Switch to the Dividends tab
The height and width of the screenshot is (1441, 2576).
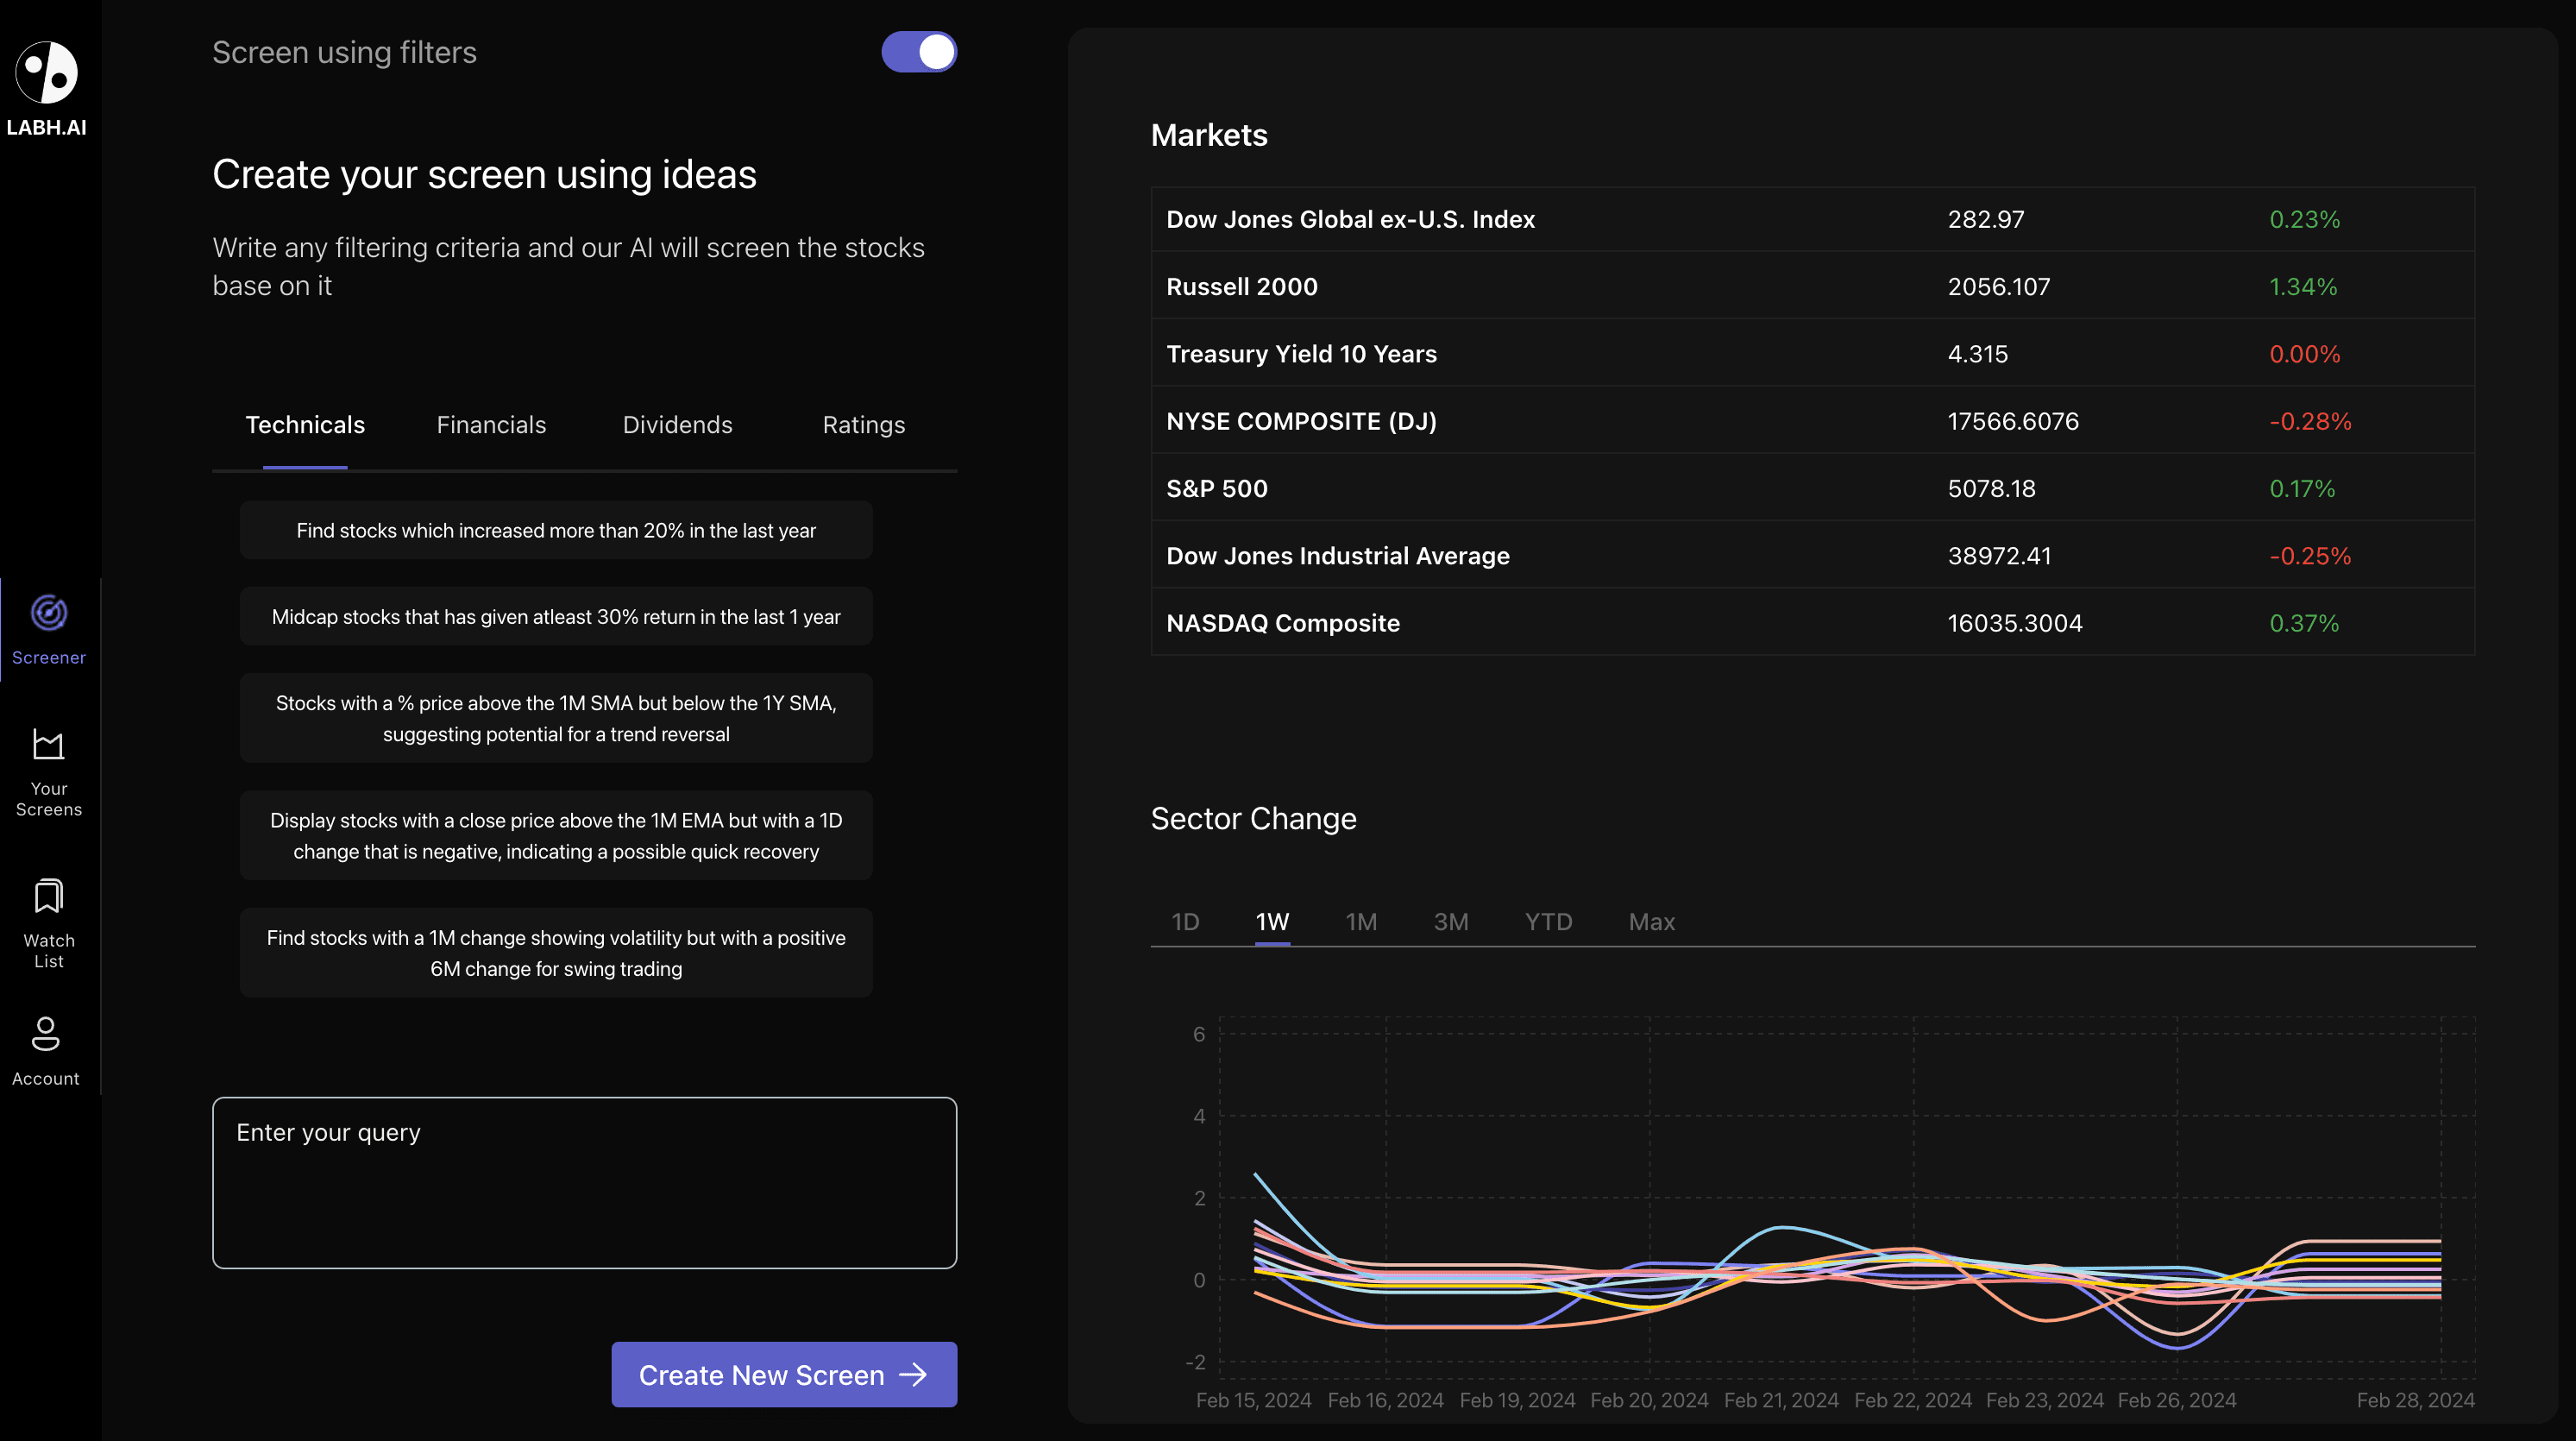(677, 425)
